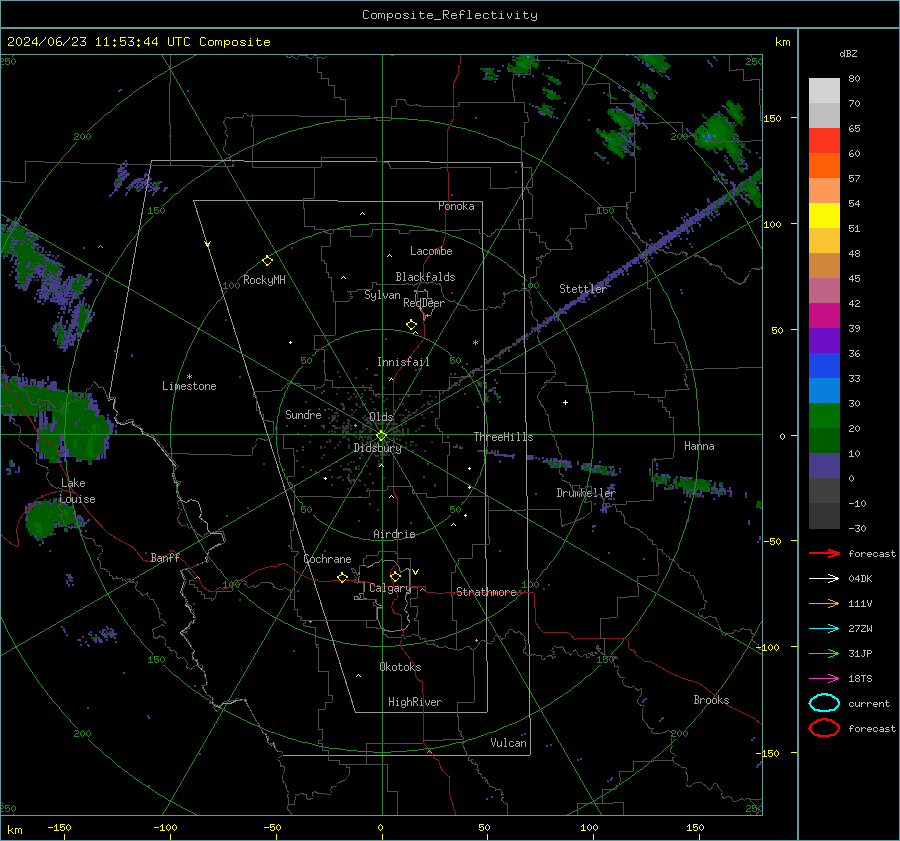
Task: Click the Brooks town label
Action: [x=711, y=700]
